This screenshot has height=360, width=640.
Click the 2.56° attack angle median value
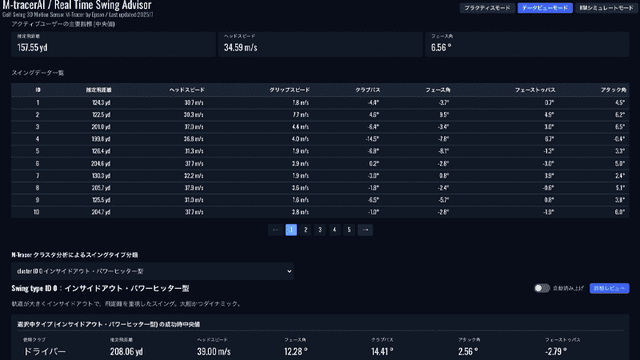pos(468,351)
